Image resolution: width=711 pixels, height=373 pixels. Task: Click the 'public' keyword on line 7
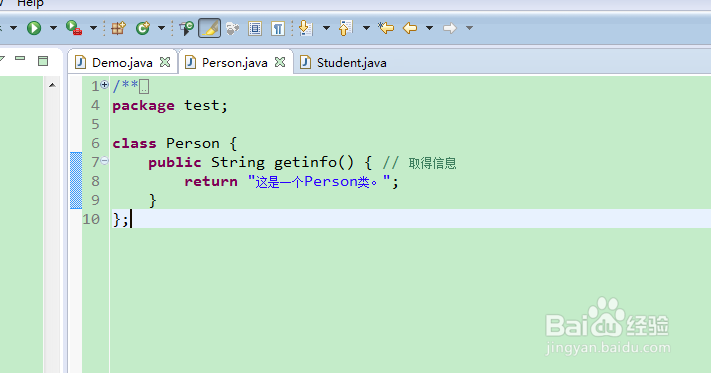[175, 163]
